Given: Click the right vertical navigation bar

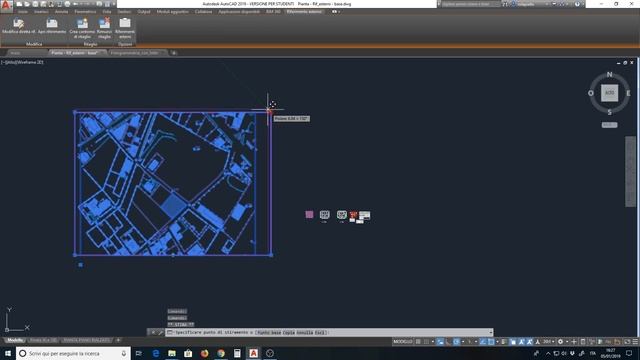Looking at the screenshot, I should [630, 171].
